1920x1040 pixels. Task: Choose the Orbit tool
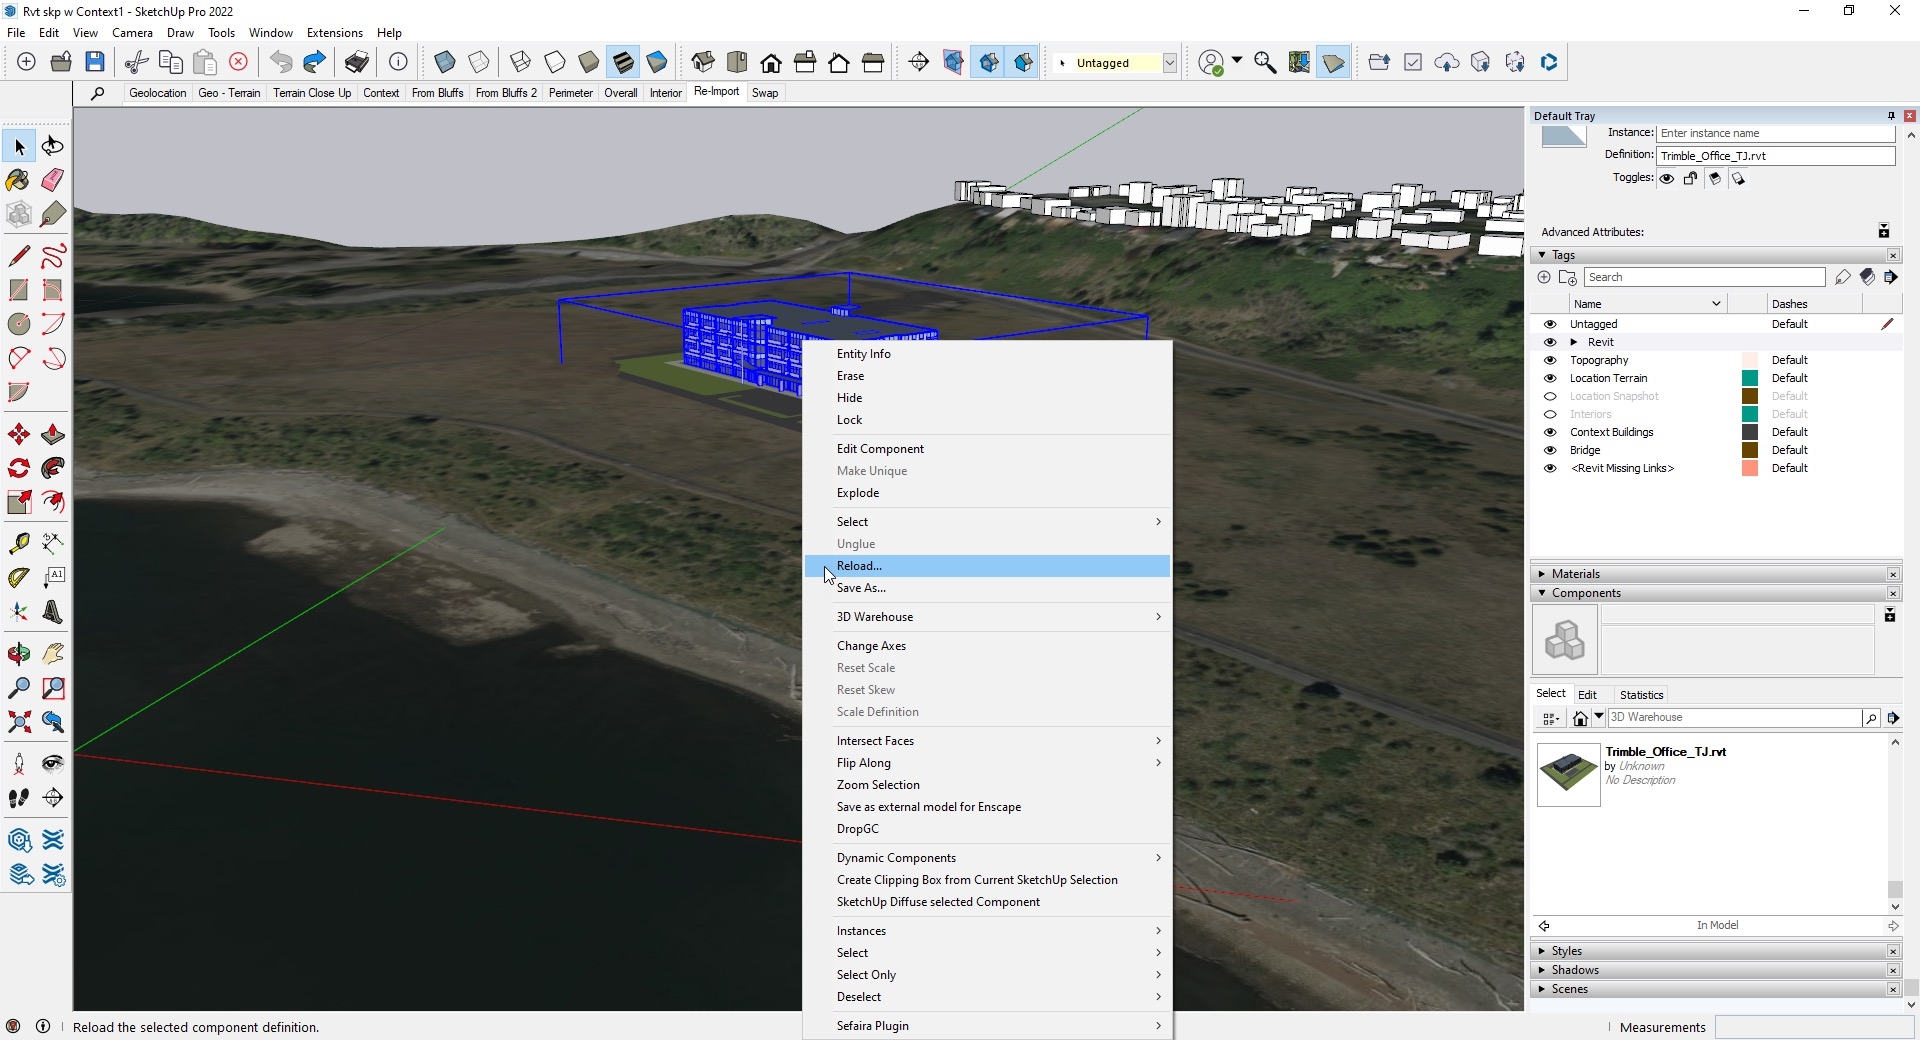point(18,653)
